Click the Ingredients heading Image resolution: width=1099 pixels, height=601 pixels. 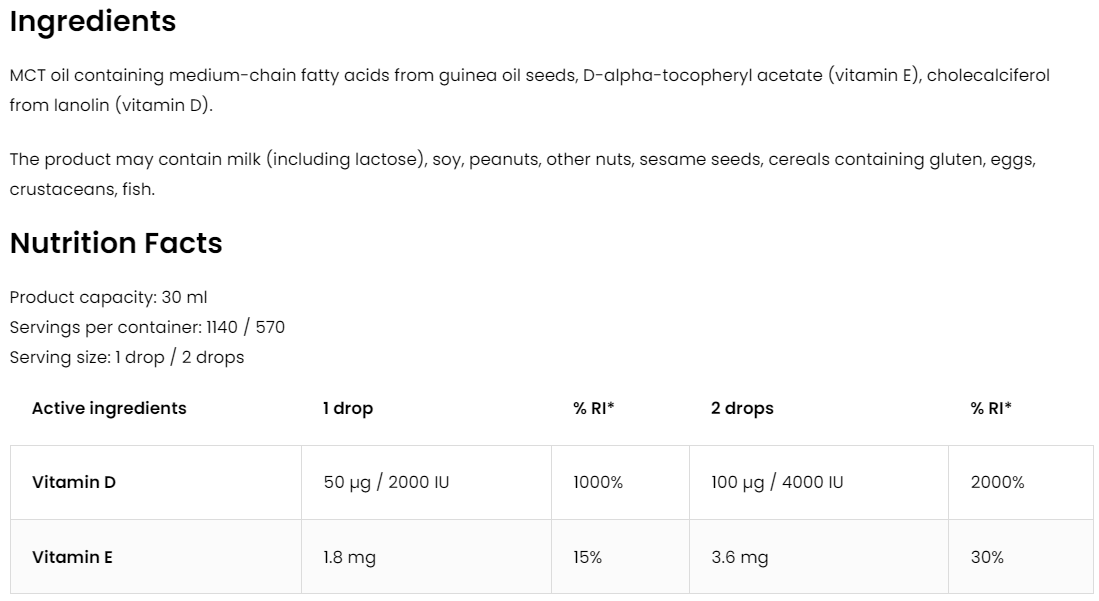click(x=93, y=22)
